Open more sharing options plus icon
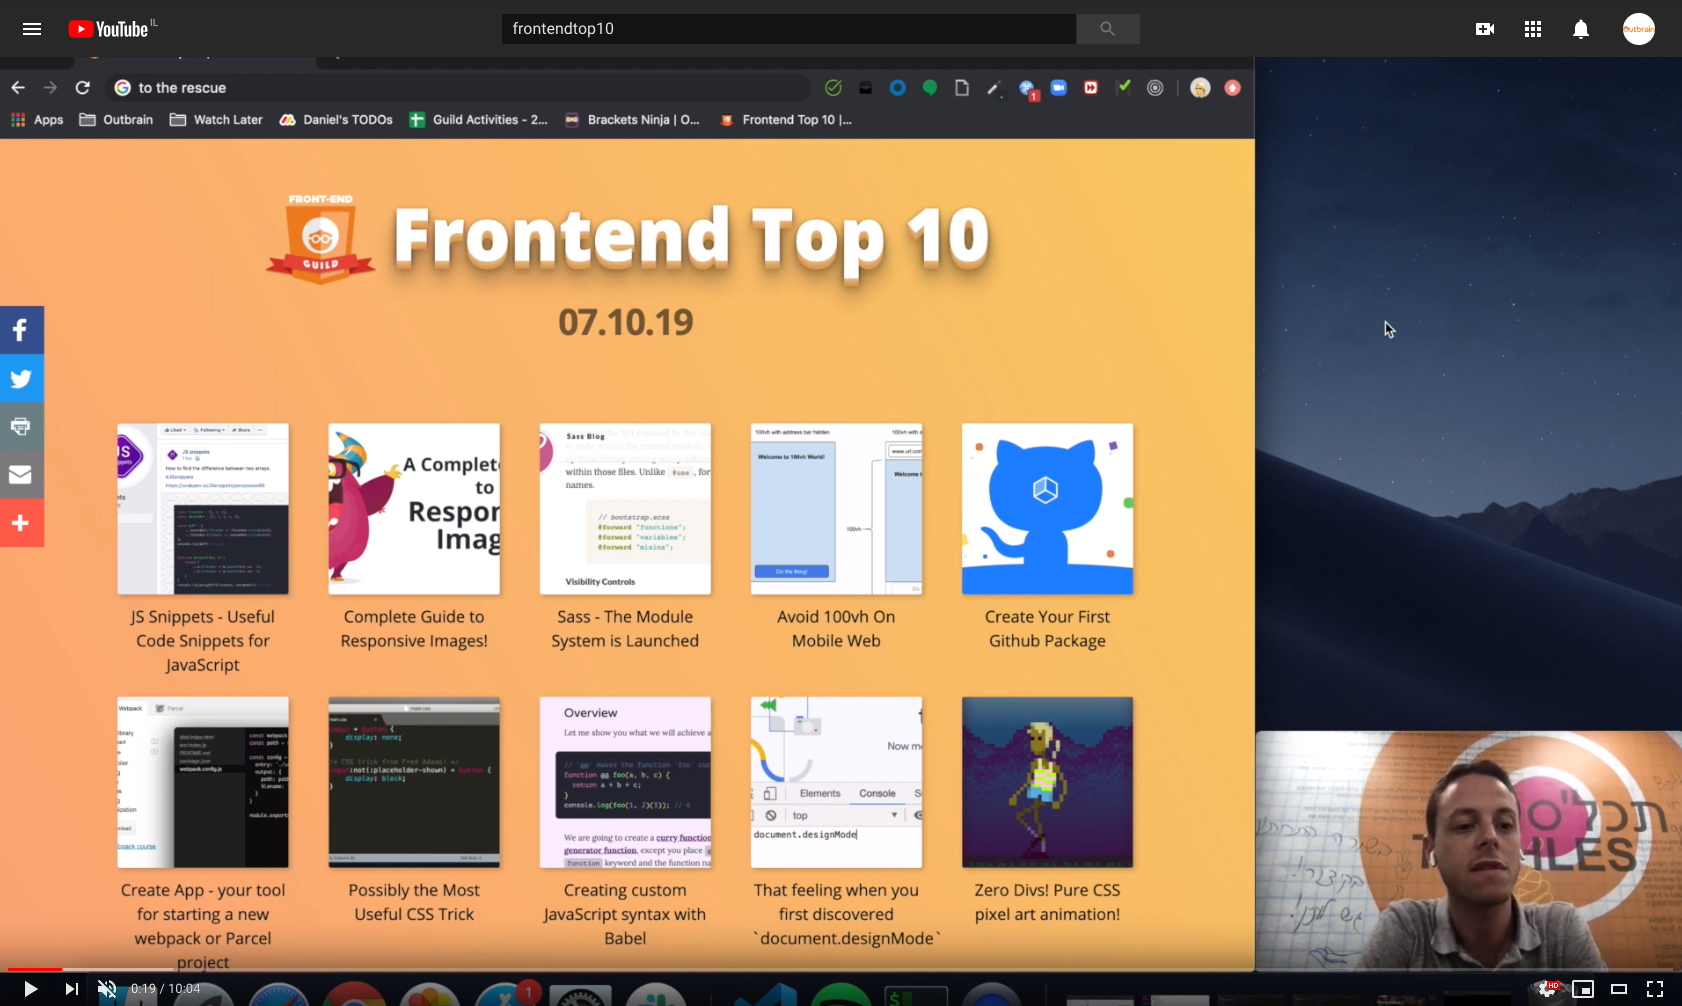Image resolution: width=1682 pixels, height=1006 pixels. (x=21, y=523)
